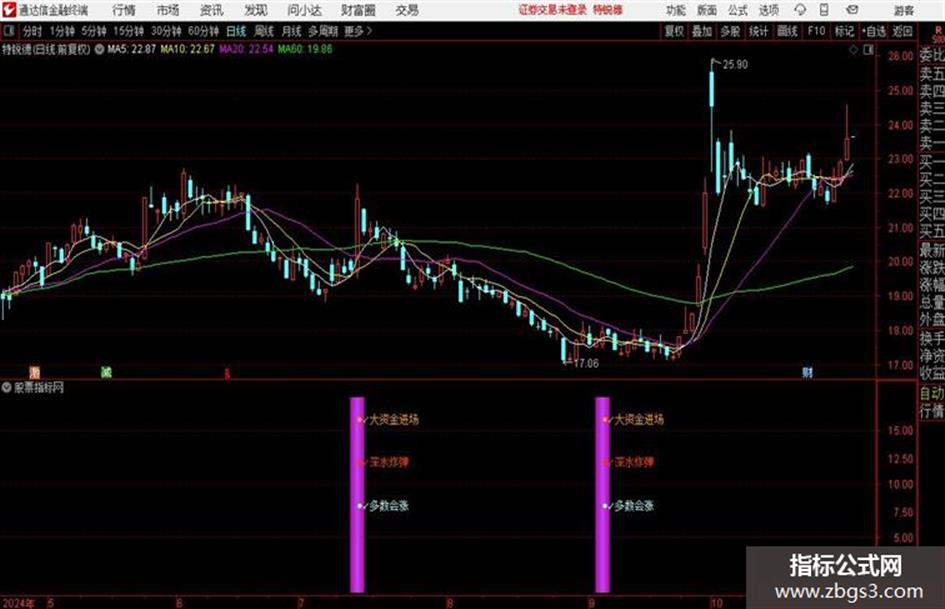
Task: Open the F10 company info button
Action: tap(817, 31)
